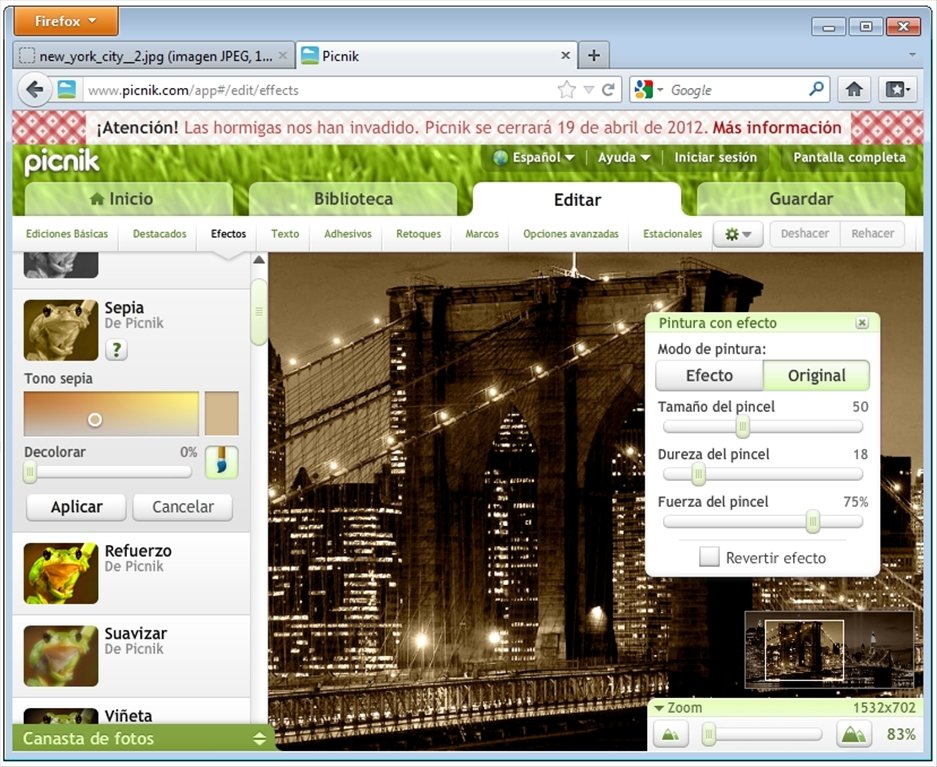The height and width of the screenshot is (767, 937).
Task: Select the Opciones avanzadas sub-tab
Action: coord(571,234)
